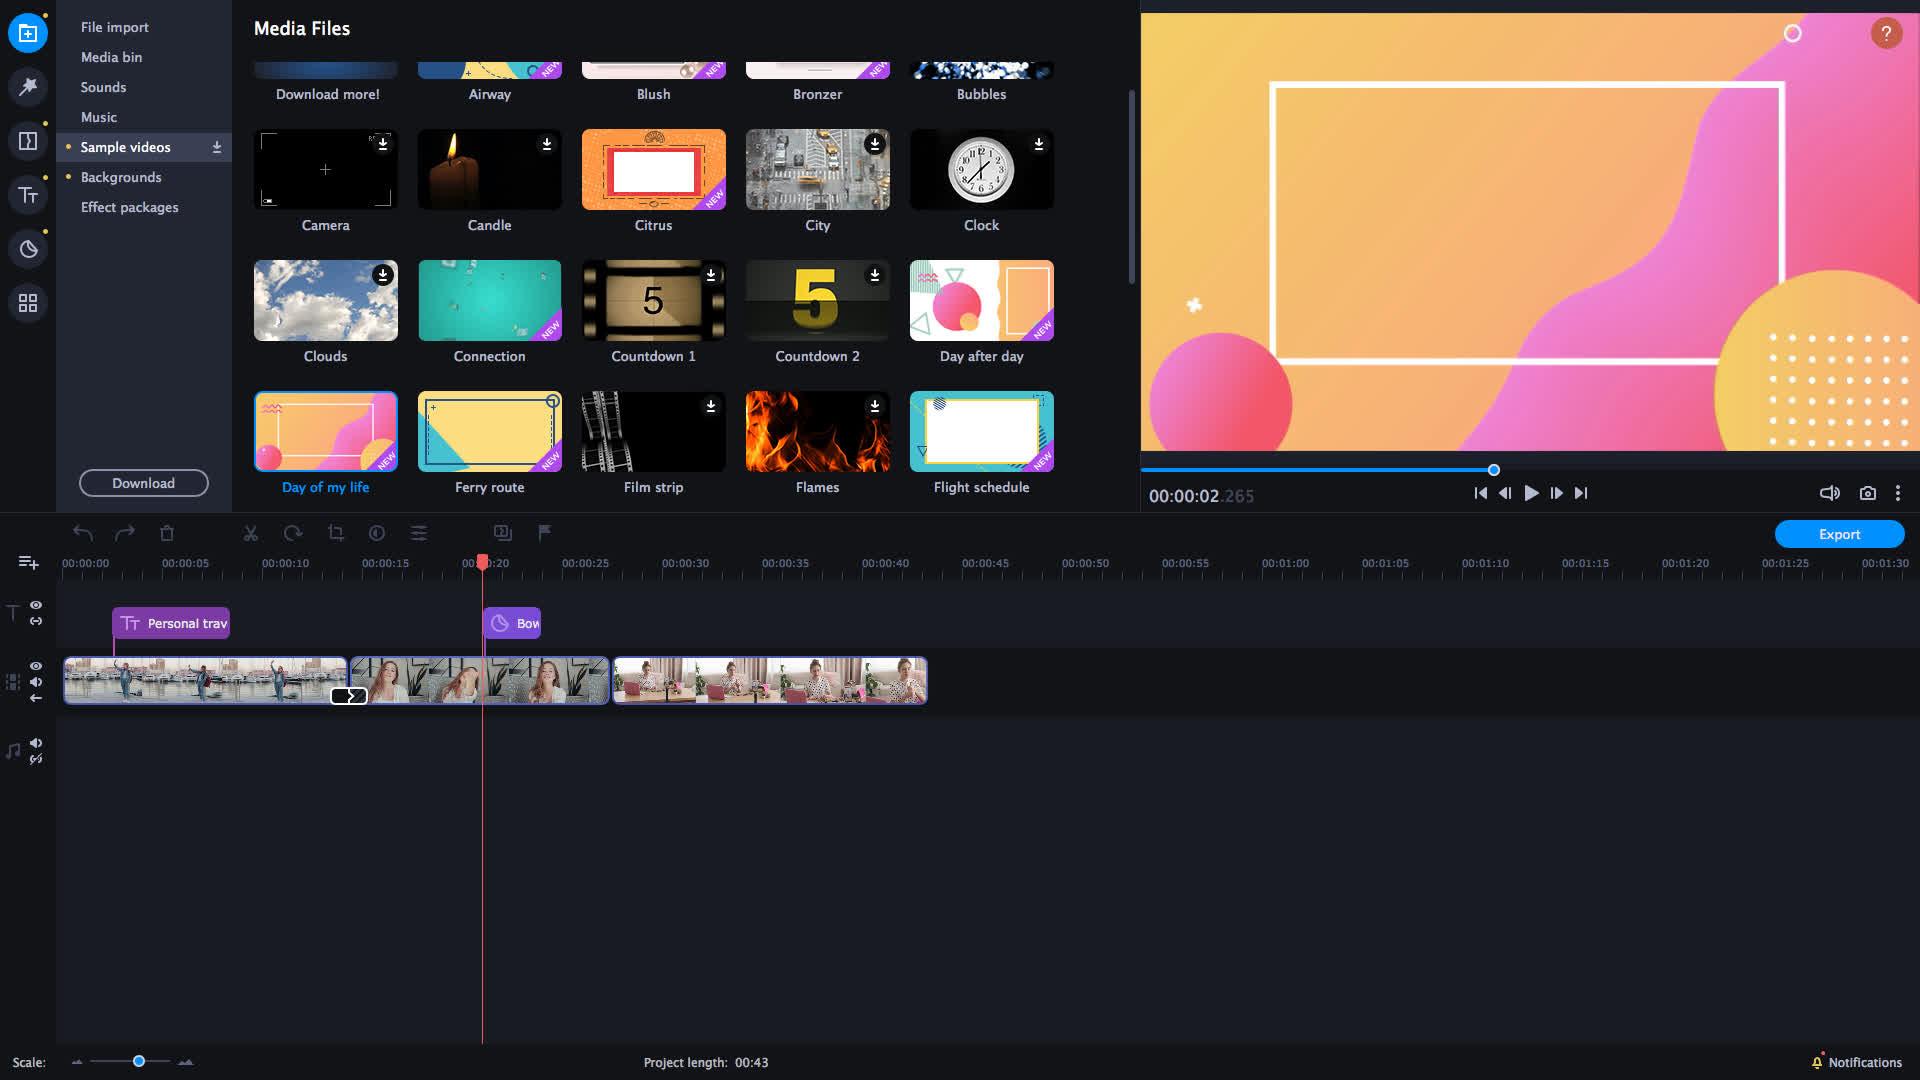Select the Flames sample video thumbnail

(817, 431)
